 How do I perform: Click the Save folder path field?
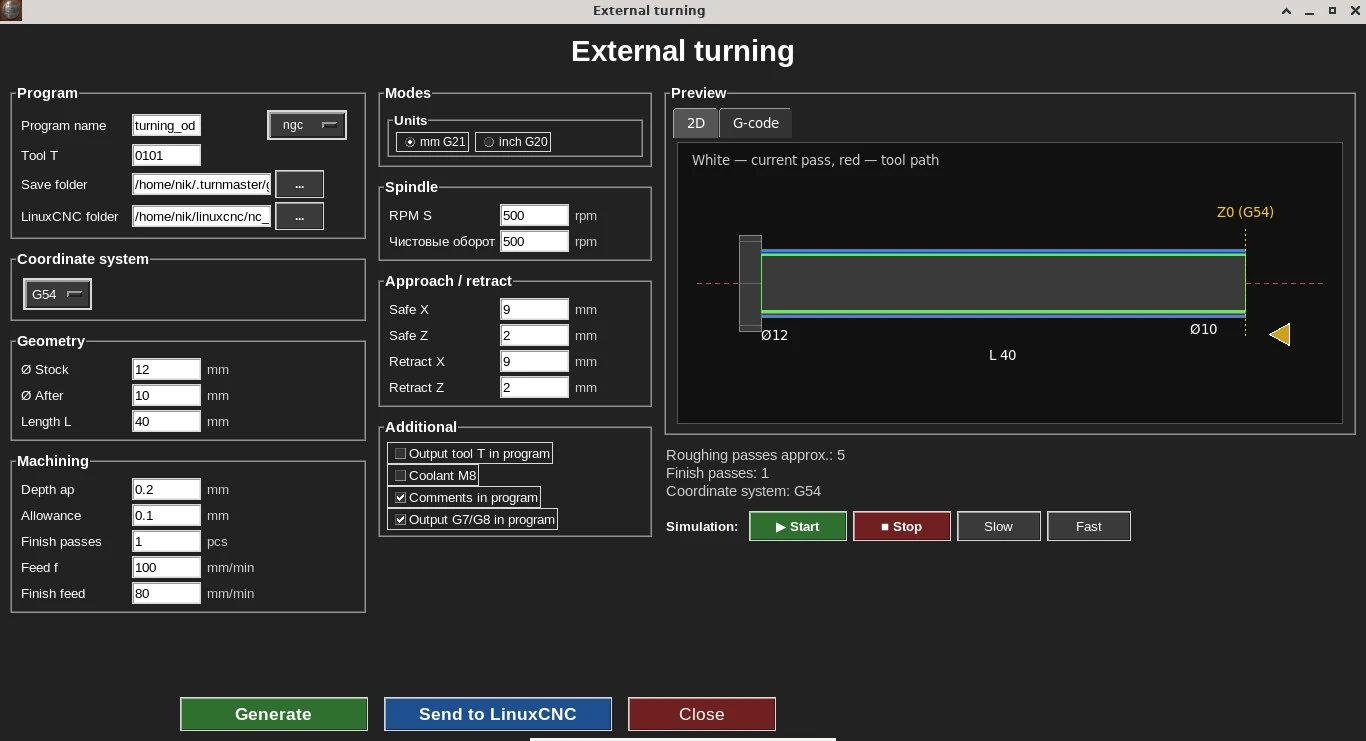tap(202, 185)
